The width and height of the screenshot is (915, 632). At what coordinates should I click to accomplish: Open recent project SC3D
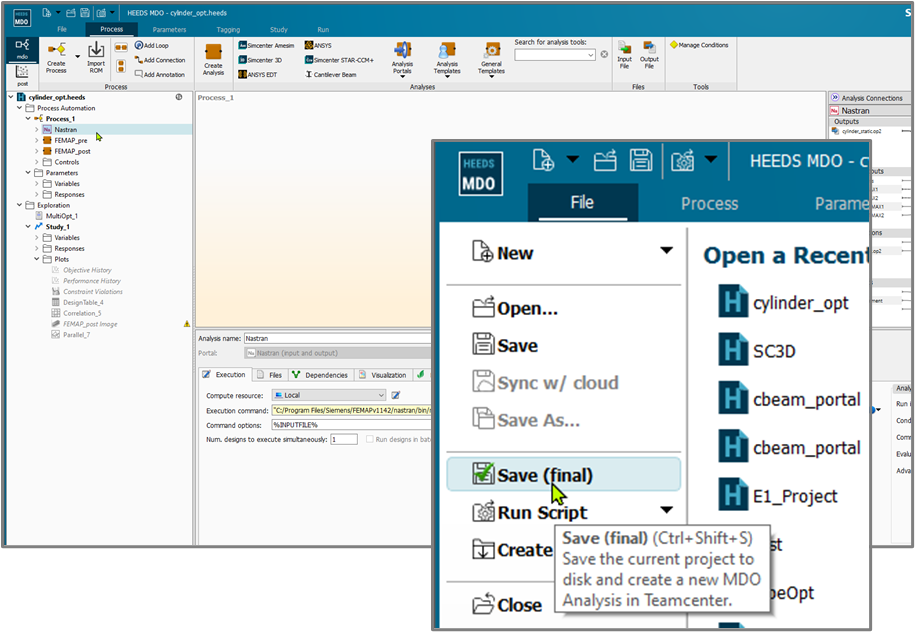(x=757, y=351)
